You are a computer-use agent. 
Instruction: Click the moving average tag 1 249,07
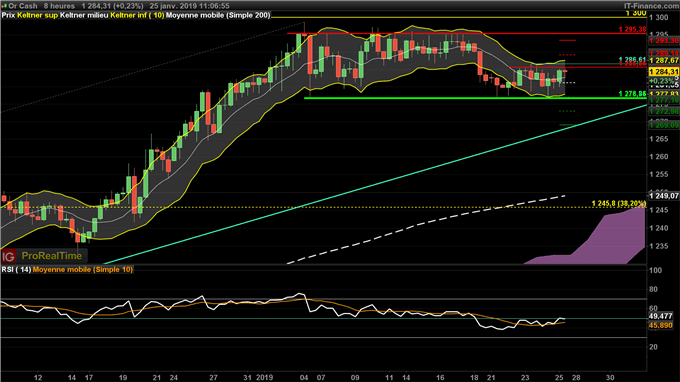664,196
